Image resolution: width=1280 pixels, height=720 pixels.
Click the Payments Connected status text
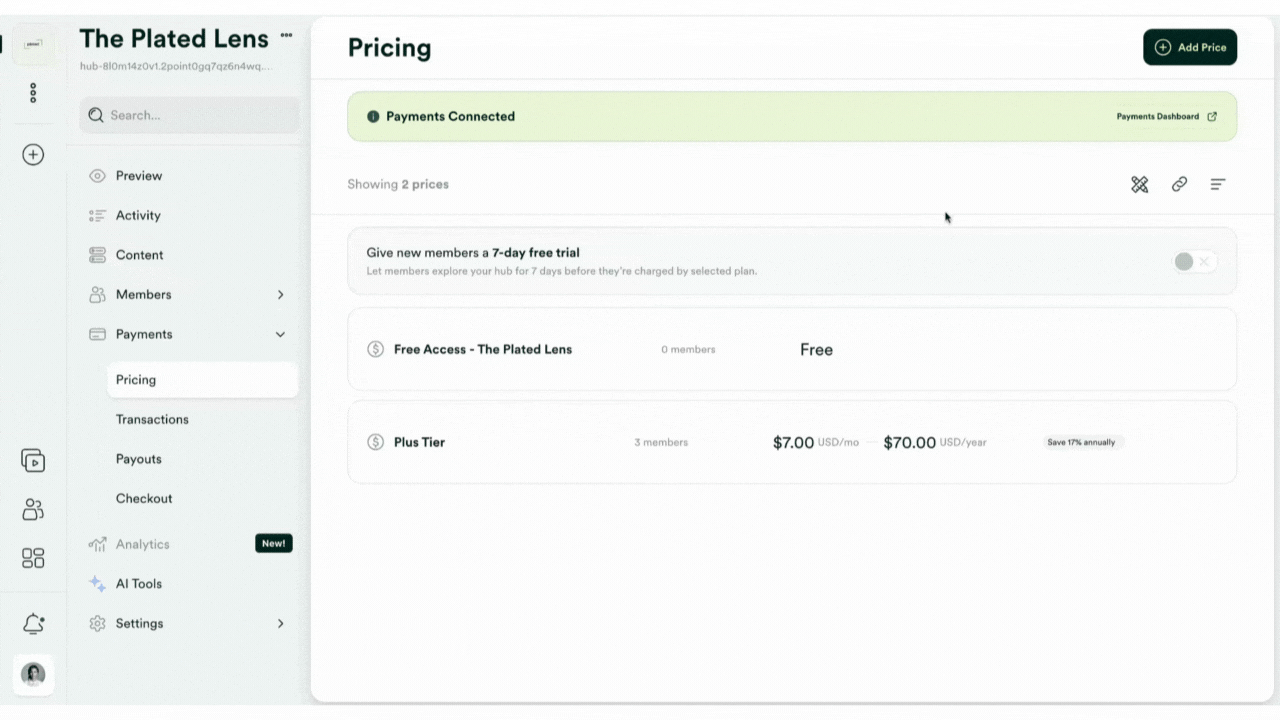point(450,116)
